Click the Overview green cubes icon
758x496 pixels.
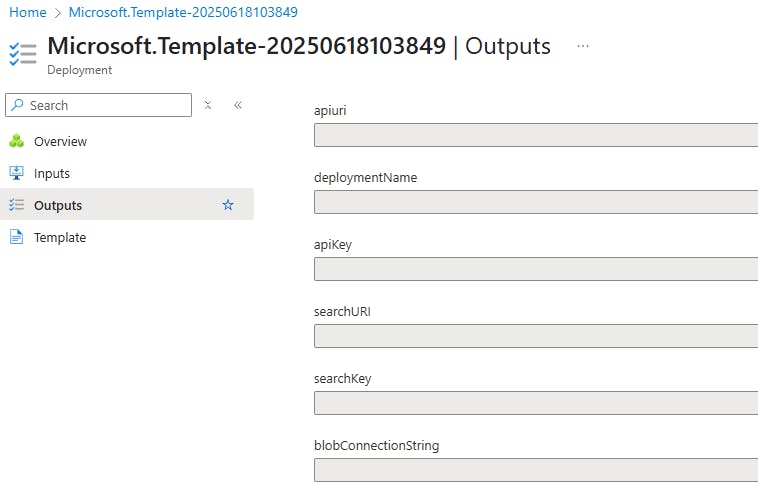tap(16, 141)
